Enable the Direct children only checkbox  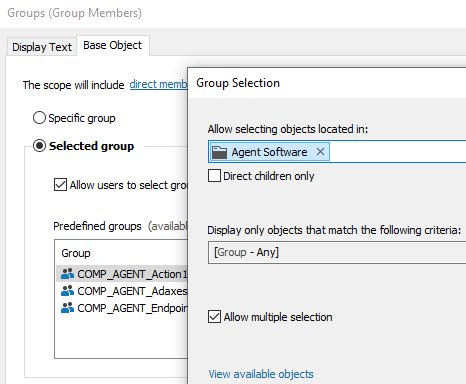click(x=214, y=175)
